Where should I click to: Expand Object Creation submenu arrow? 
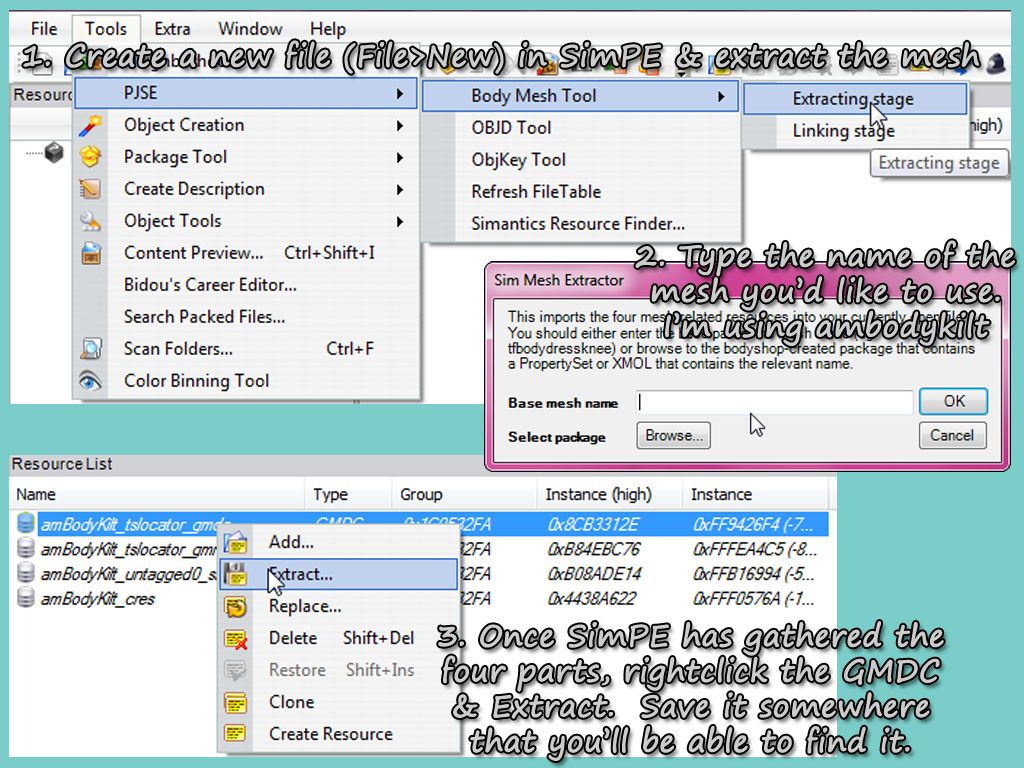pos(400,125)
